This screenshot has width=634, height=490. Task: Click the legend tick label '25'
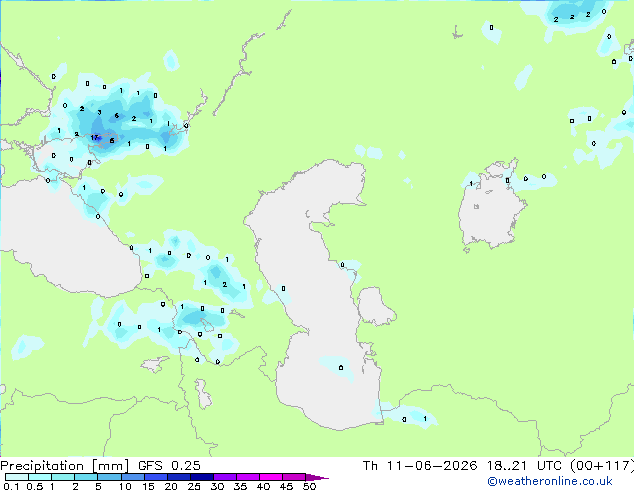pos(194,486)
